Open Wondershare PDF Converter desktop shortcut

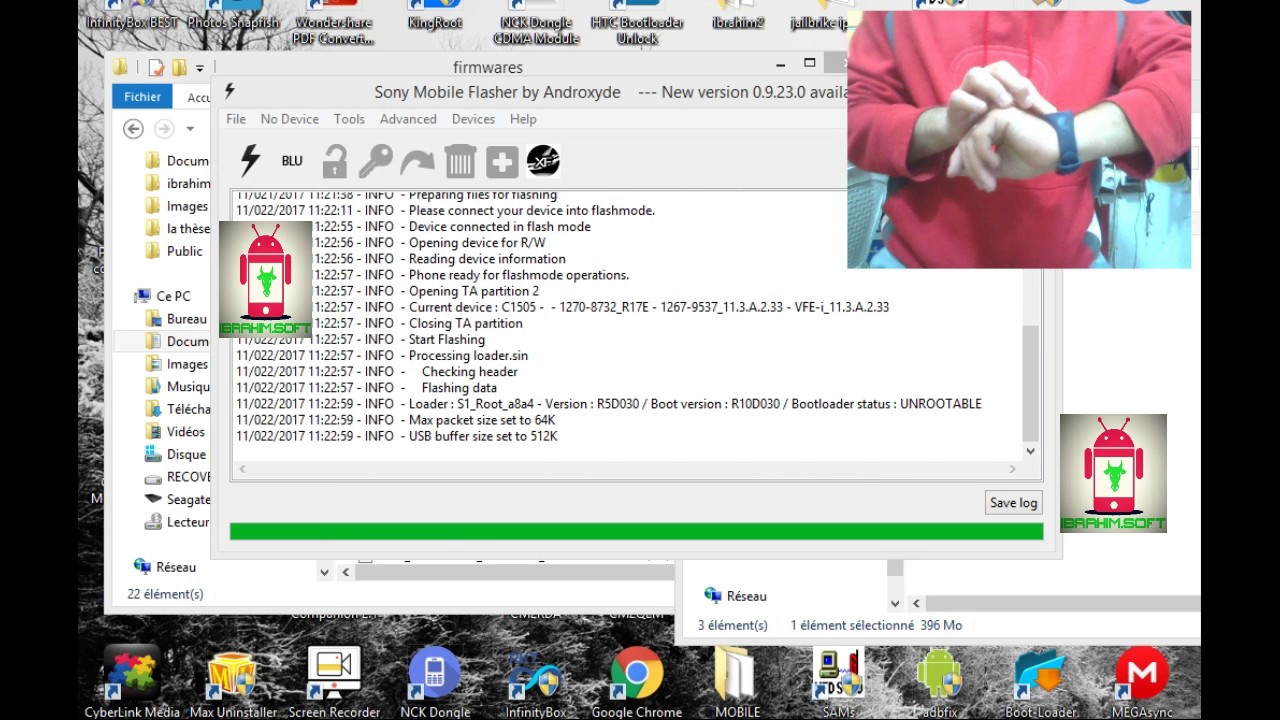(x=333, y=24)
